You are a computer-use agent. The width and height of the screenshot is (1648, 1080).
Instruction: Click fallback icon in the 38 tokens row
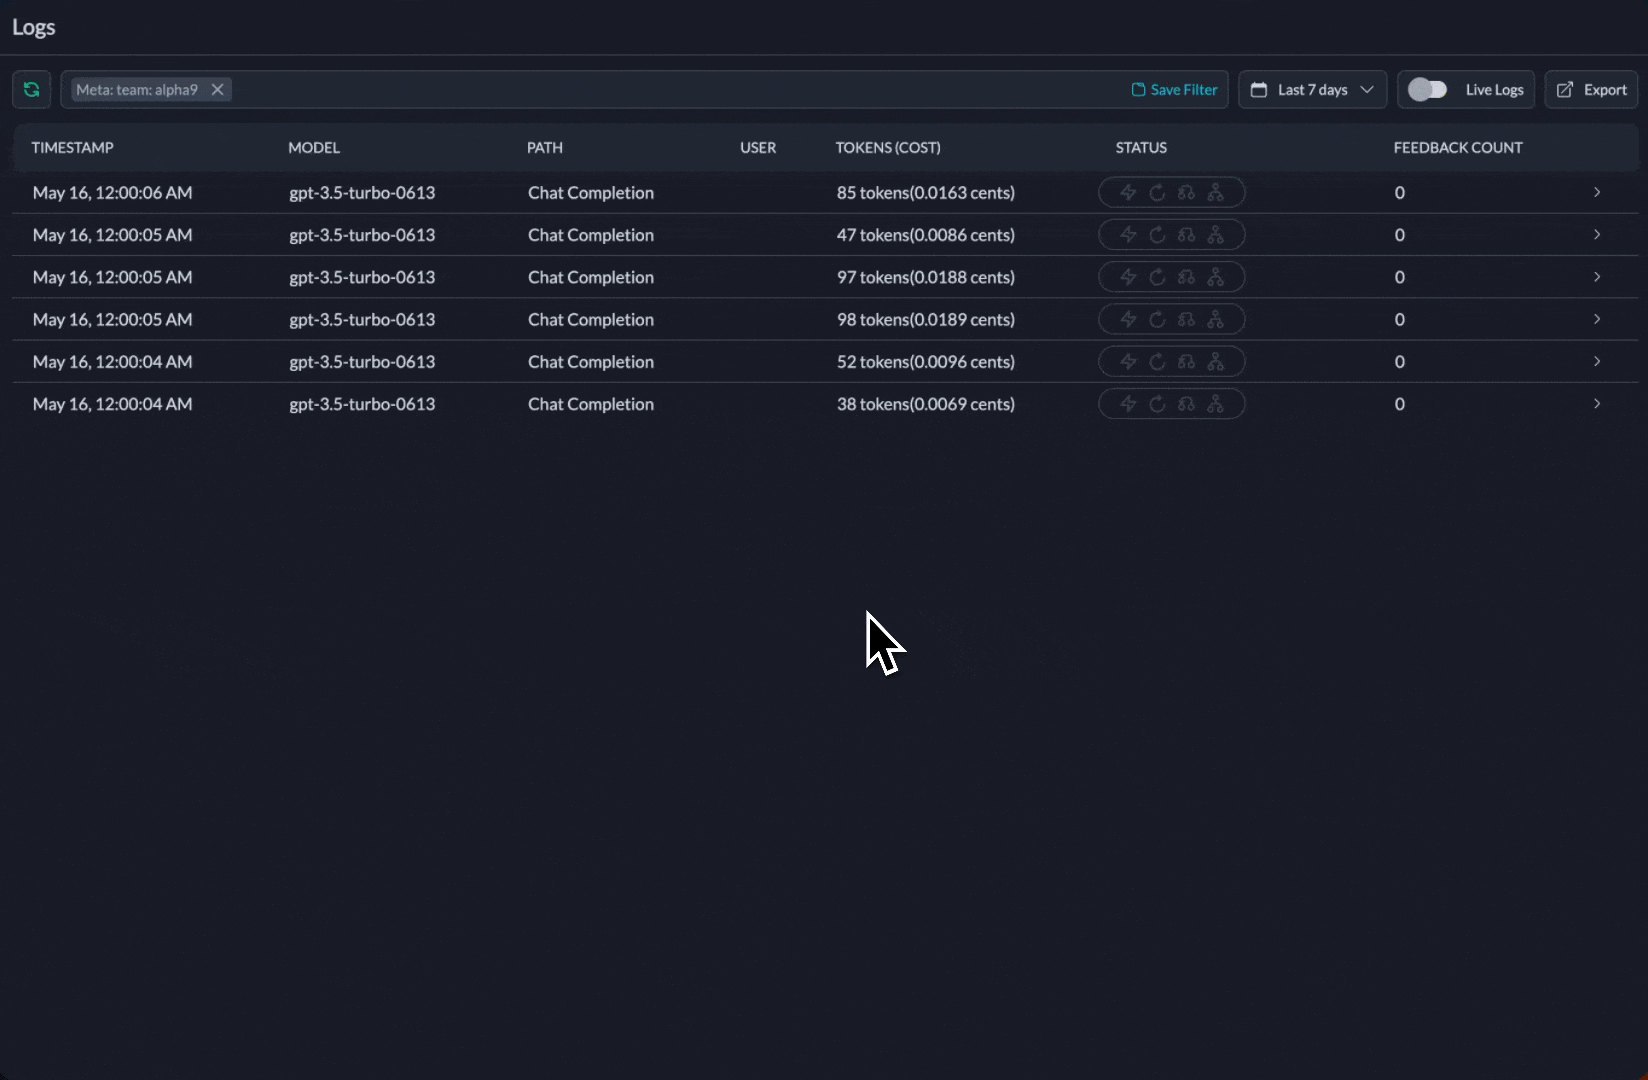(x=1186, y=404)
